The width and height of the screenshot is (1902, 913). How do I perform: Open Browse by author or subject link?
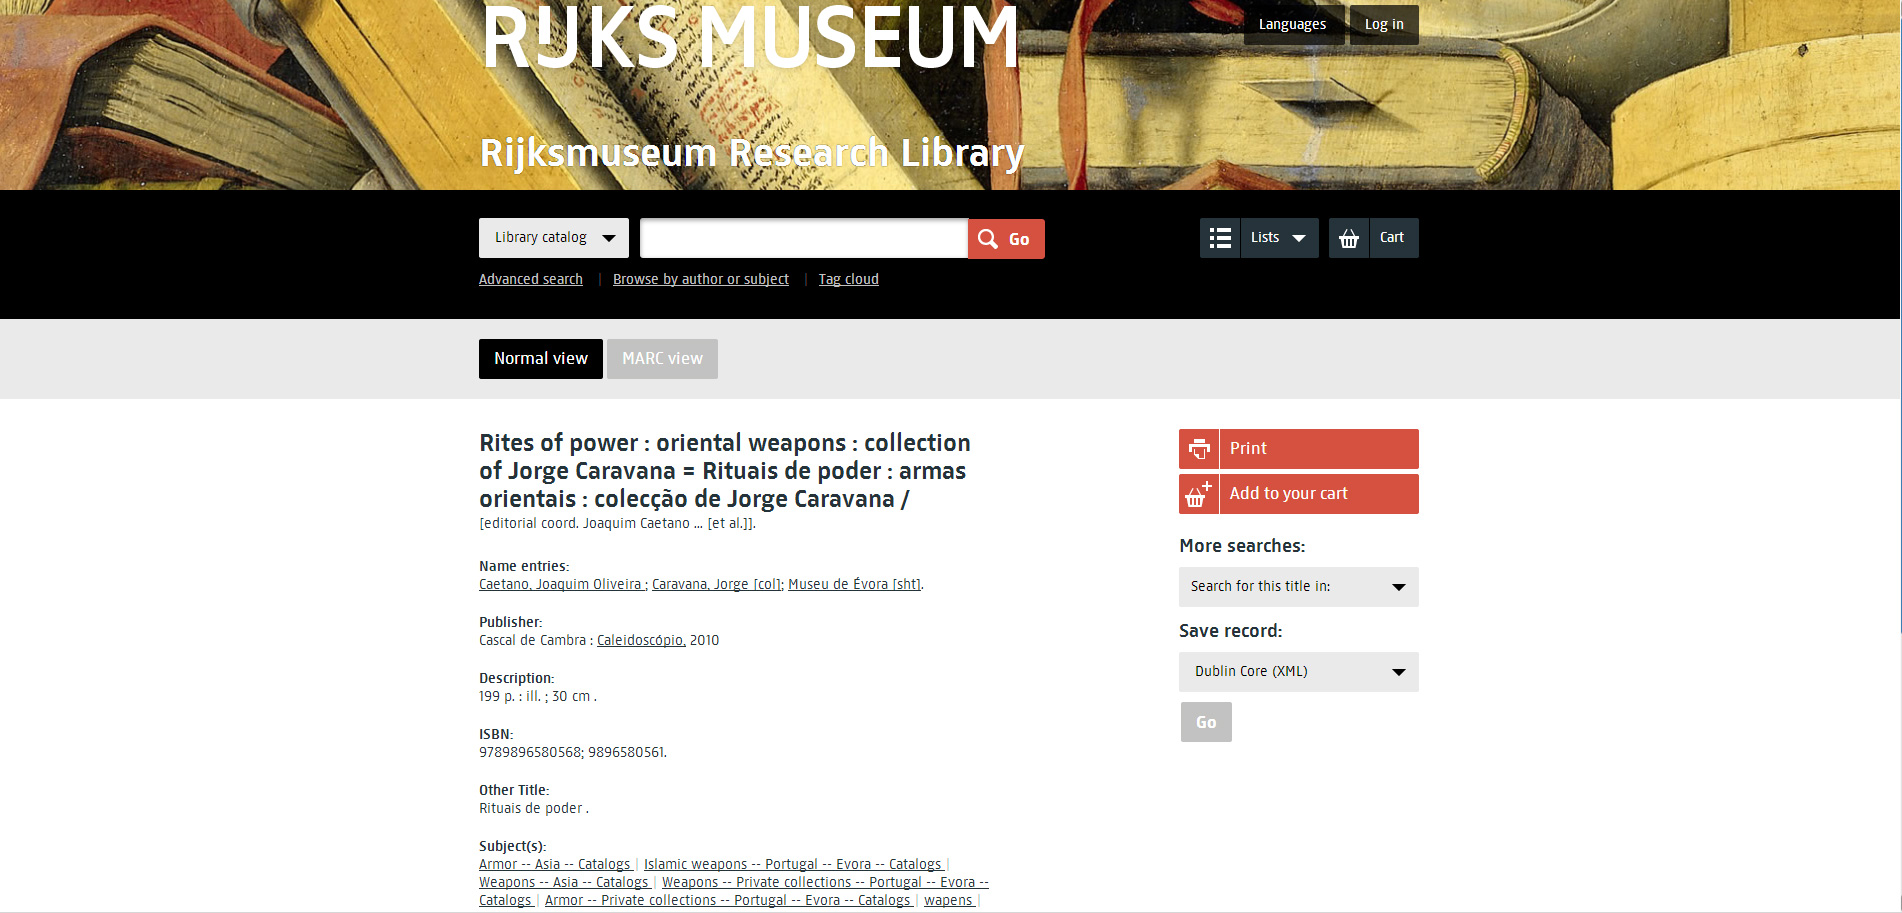700,280
